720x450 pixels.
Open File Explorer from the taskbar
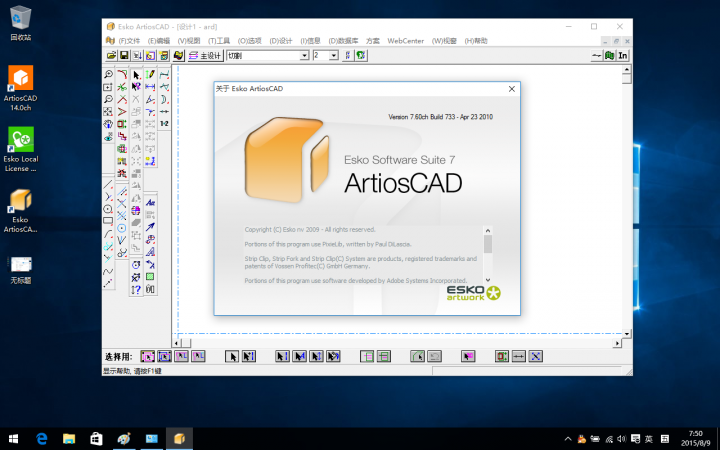click(69, 439)
